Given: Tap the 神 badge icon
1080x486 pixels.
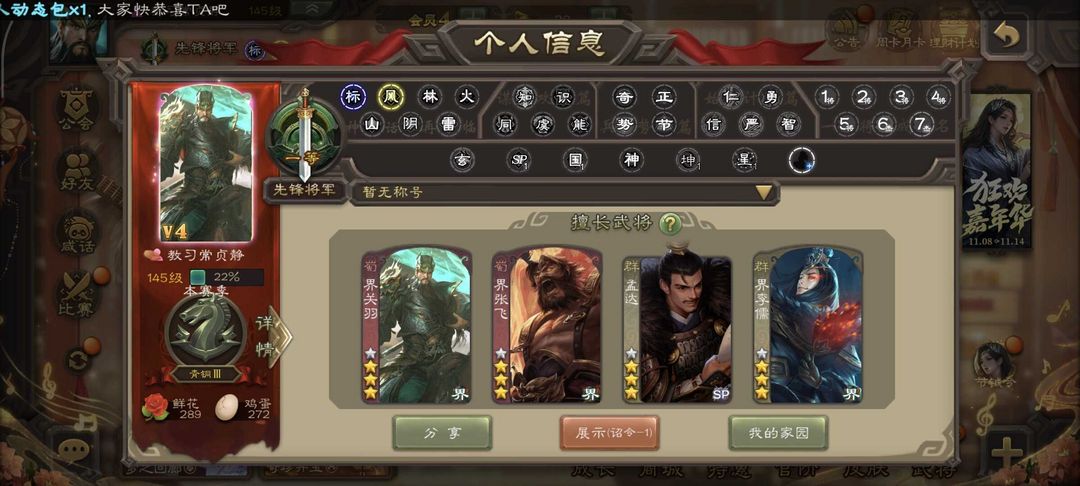Looking at the screenshot, I should point(631,160).
